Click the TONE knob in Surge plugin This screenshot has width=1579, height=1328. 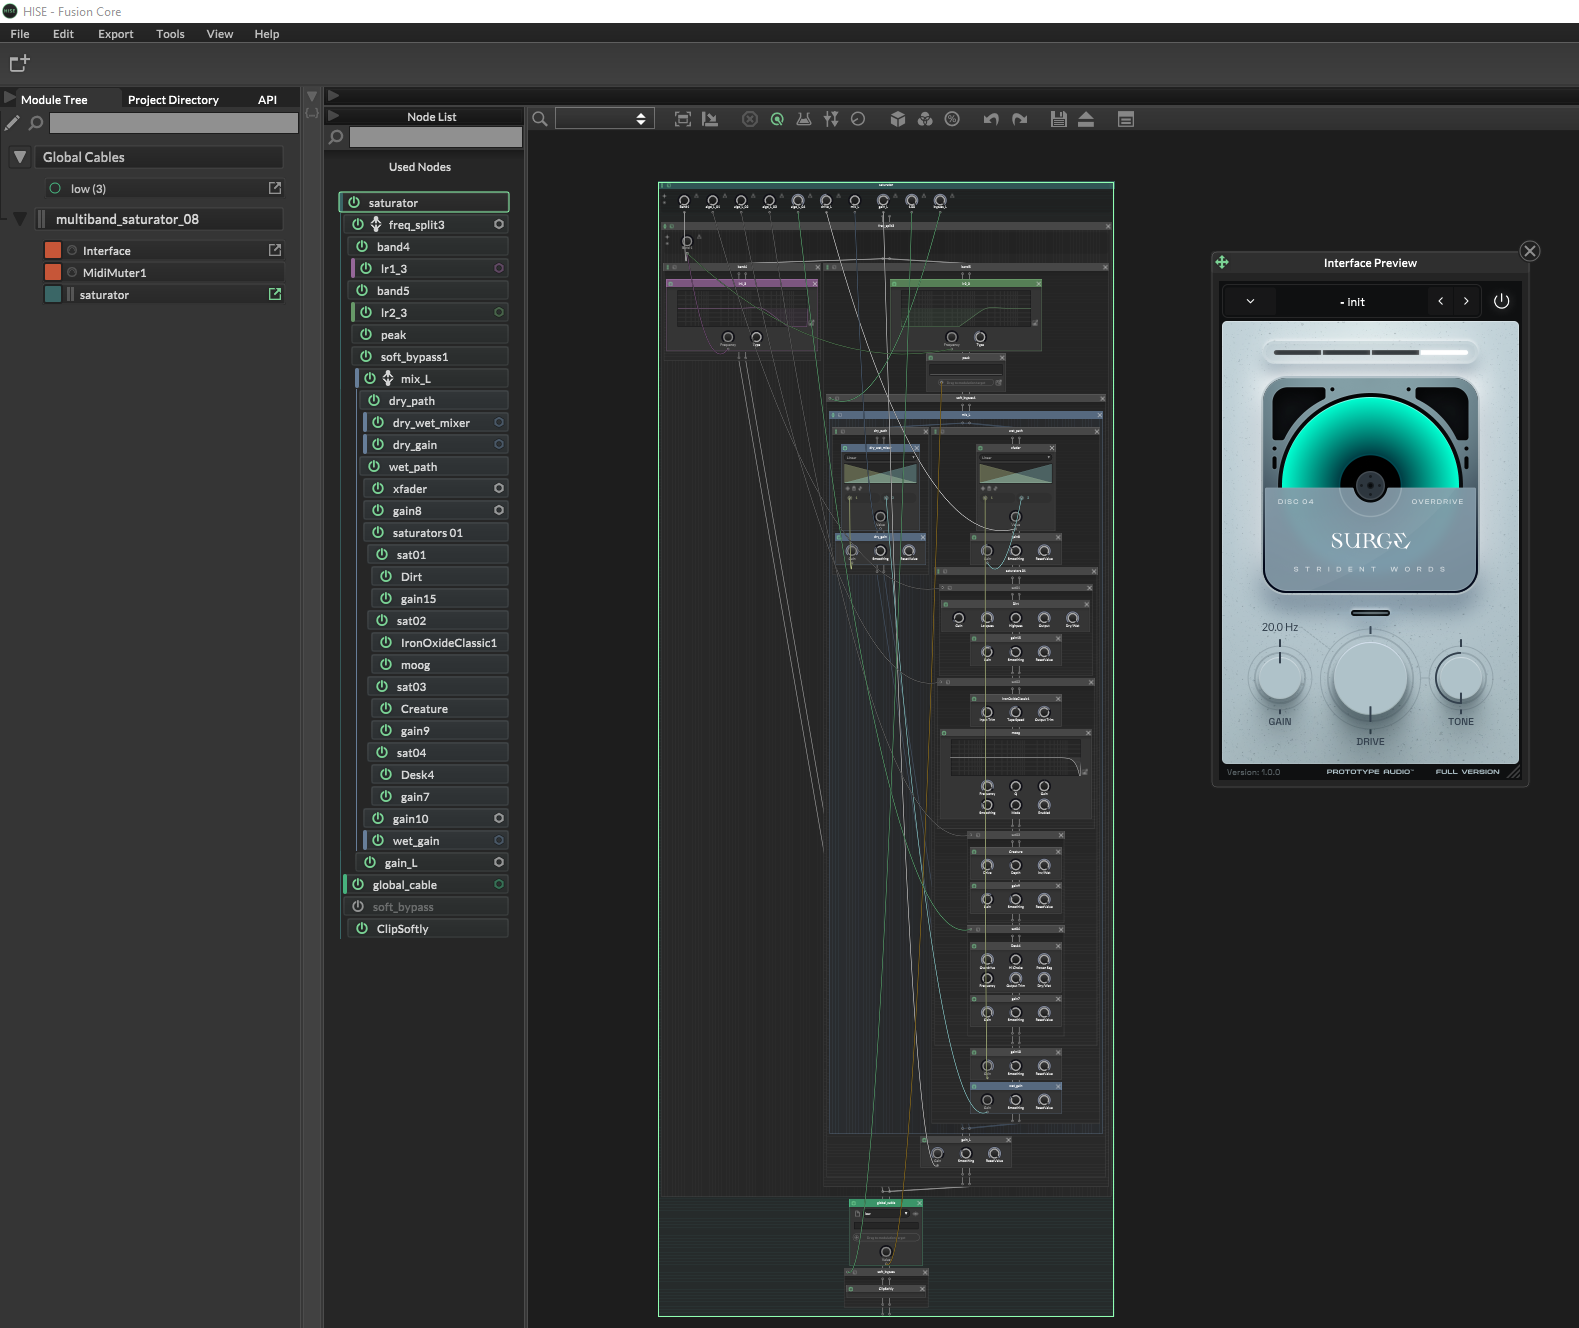coord(1461,678)
